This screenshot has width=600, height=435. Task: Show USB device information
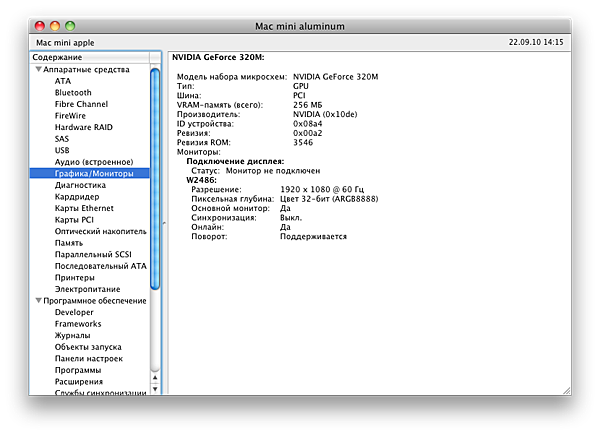(62, 150)
